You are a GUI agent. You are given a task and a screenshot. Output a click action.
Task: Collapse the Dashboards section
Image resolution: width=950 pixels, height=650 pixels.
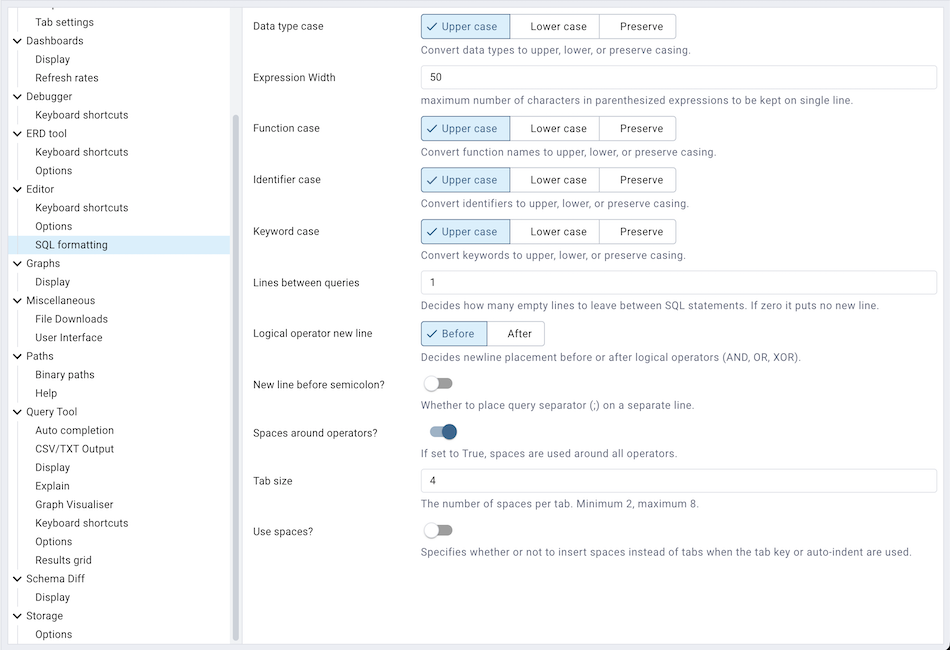[16, 40]
